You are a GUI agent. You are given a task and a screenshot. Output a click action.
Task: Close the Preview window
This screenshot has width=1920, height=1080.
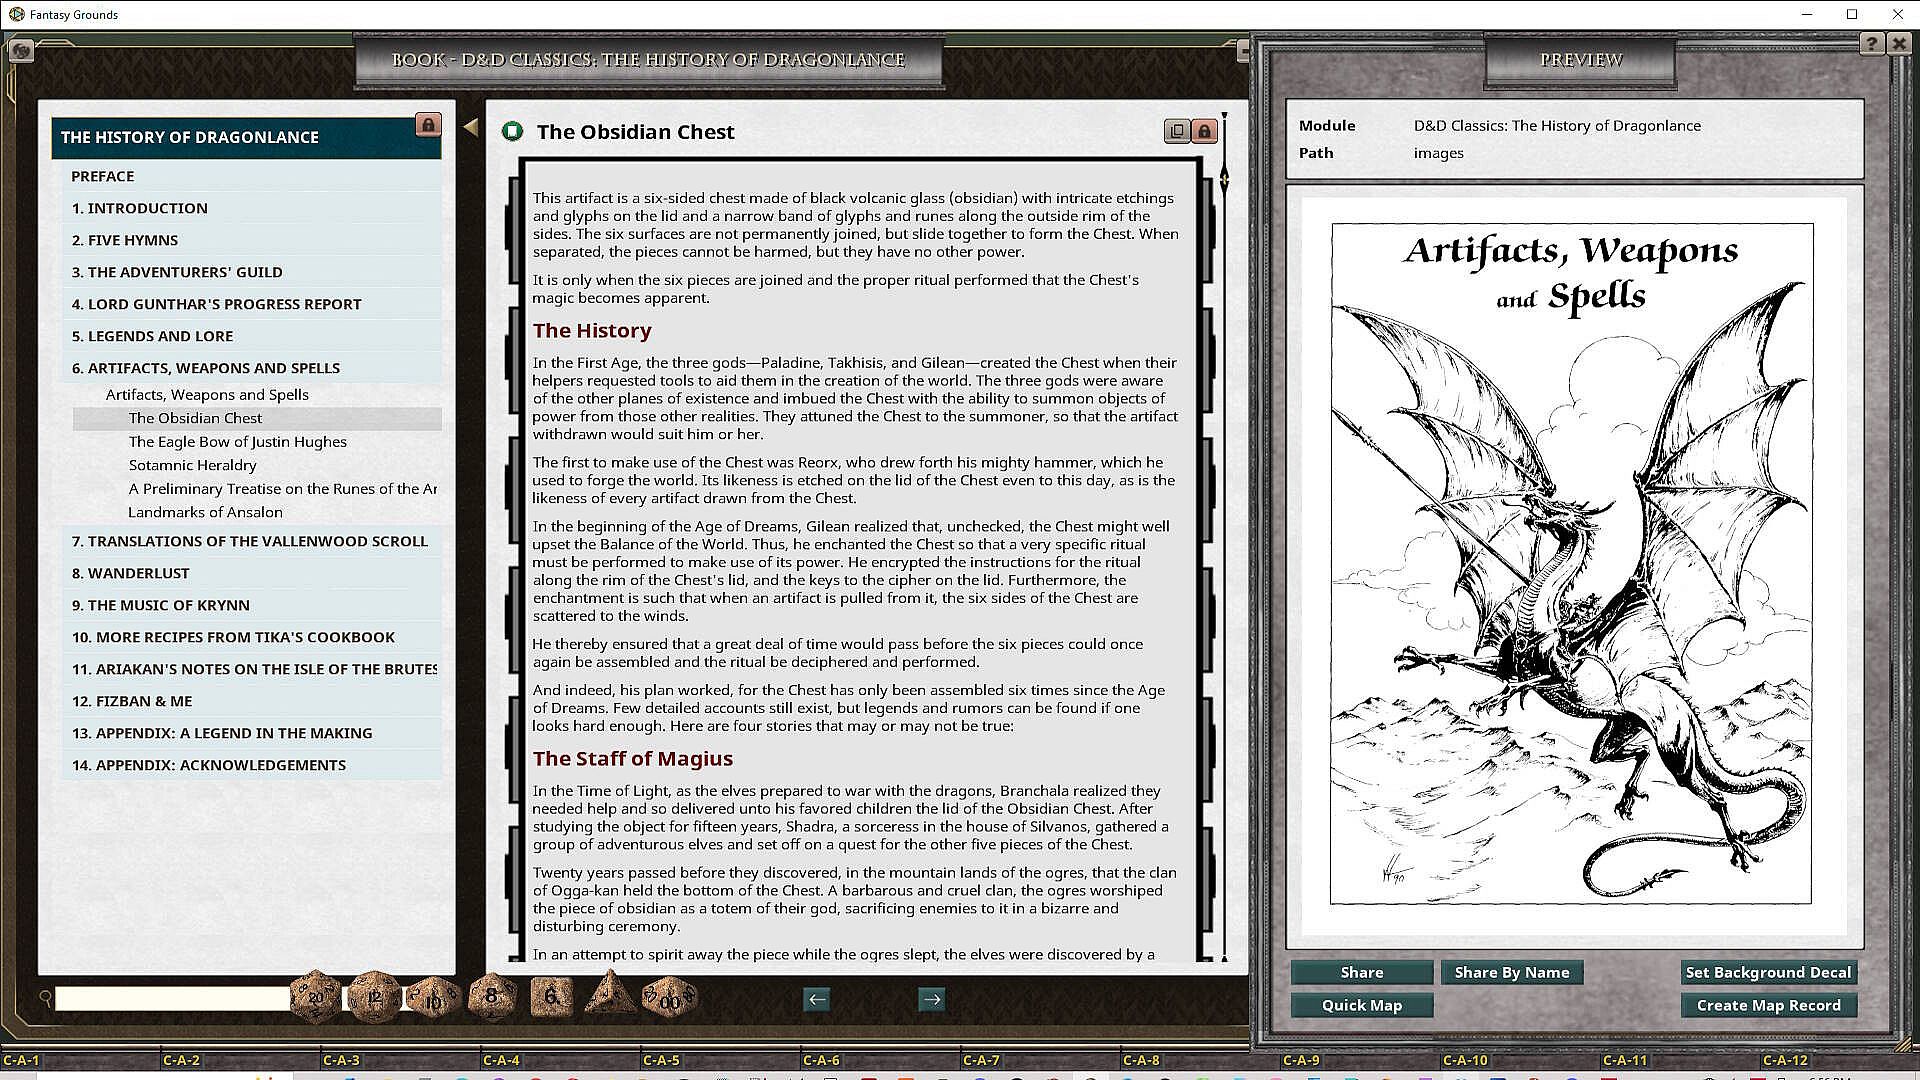coord(1898,44)
